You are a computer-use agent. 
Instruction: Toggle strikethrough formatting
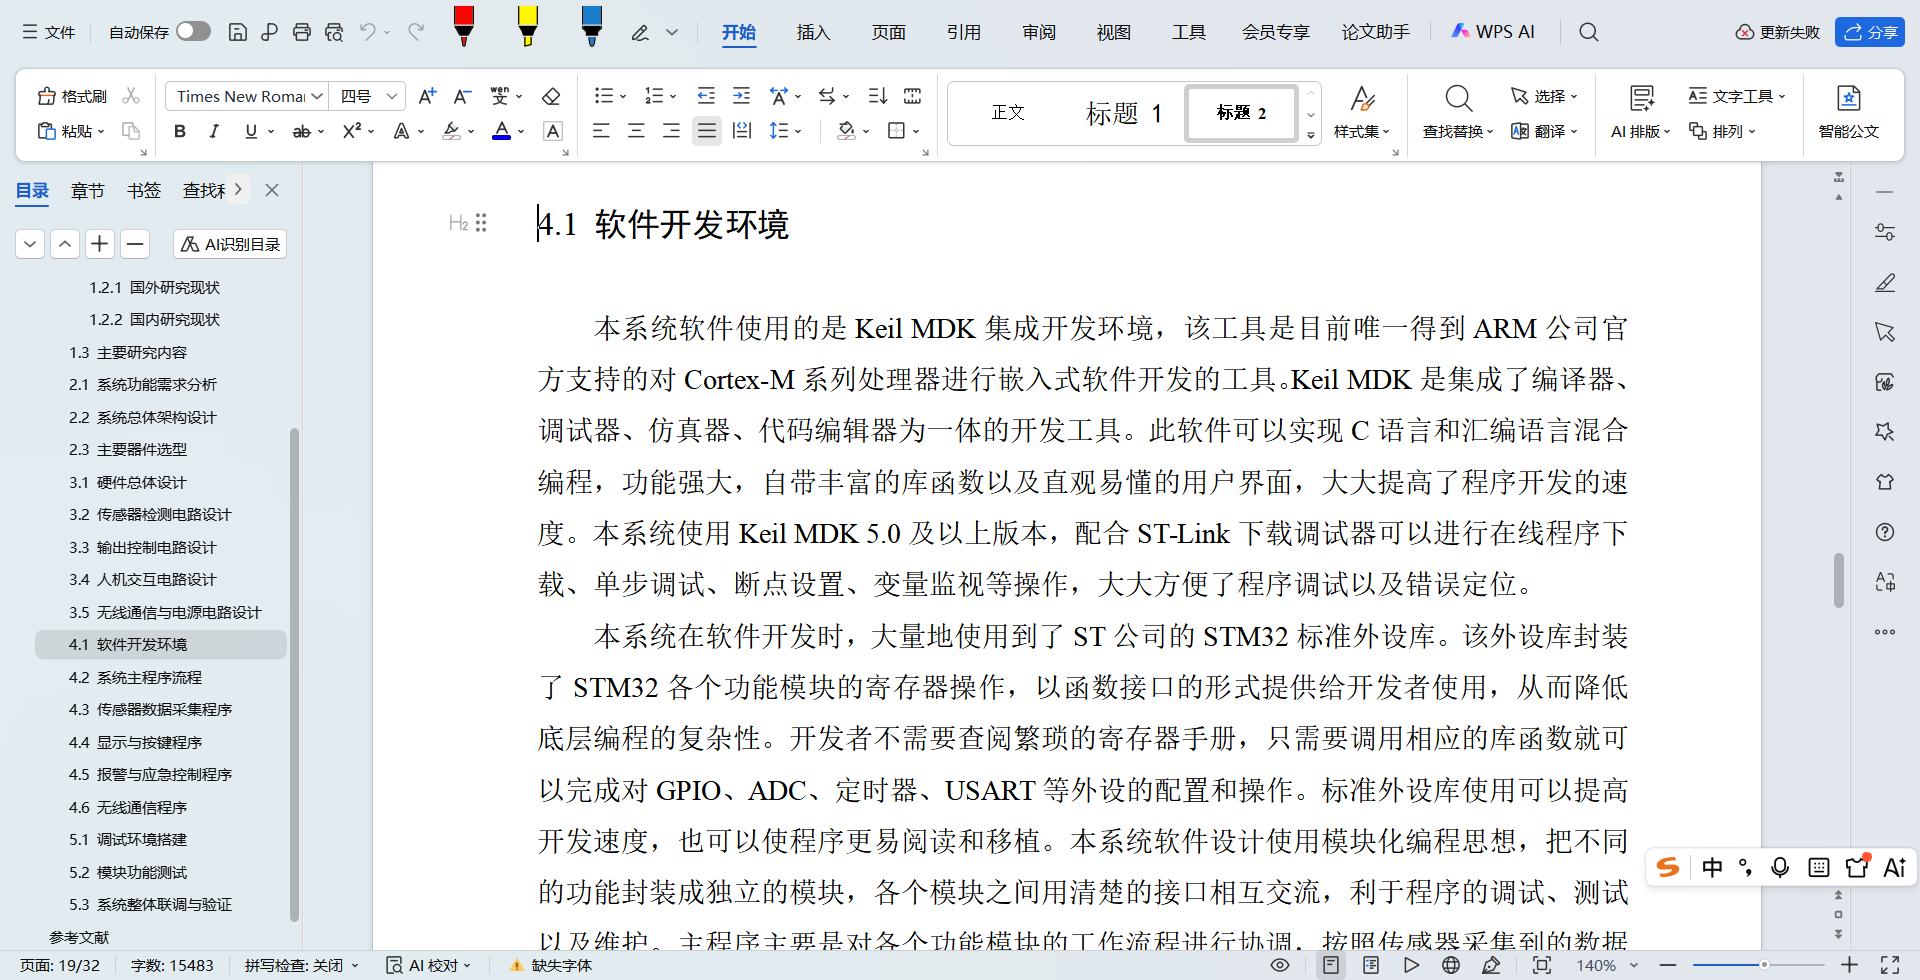pos(301,131)
